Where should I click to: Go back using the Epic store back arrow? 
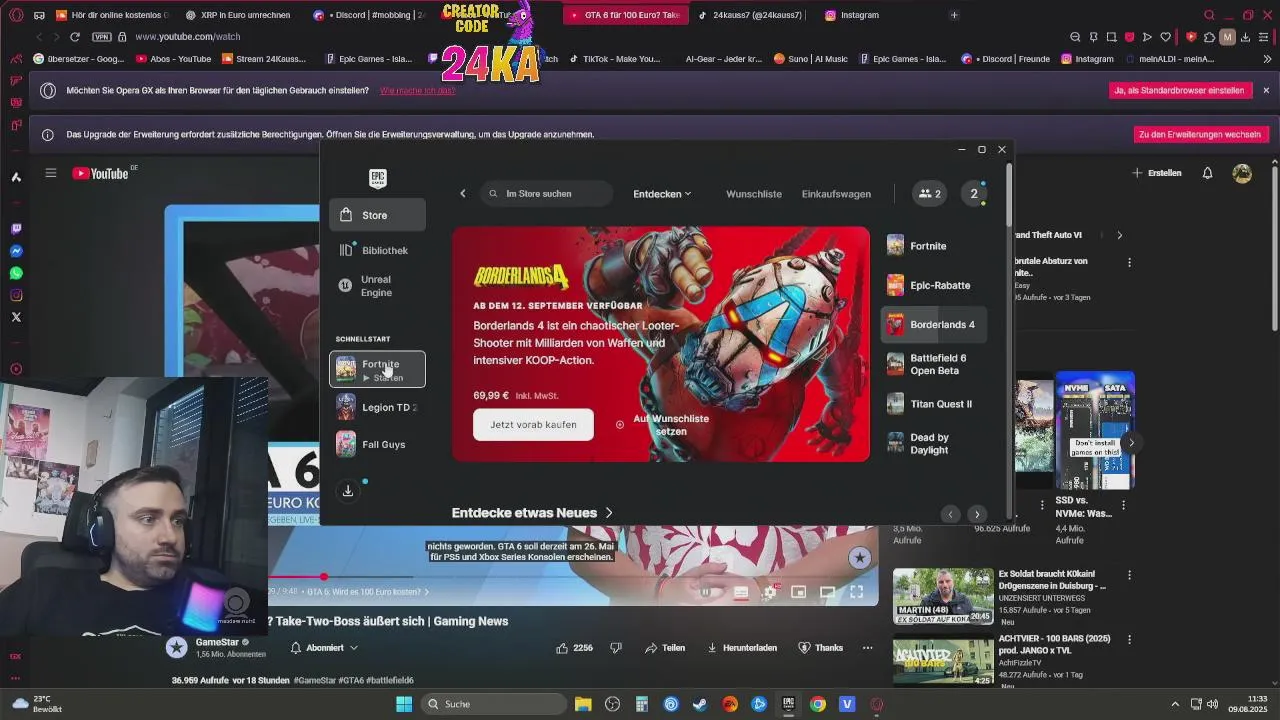pyautogui.click(x=462, y=194)
